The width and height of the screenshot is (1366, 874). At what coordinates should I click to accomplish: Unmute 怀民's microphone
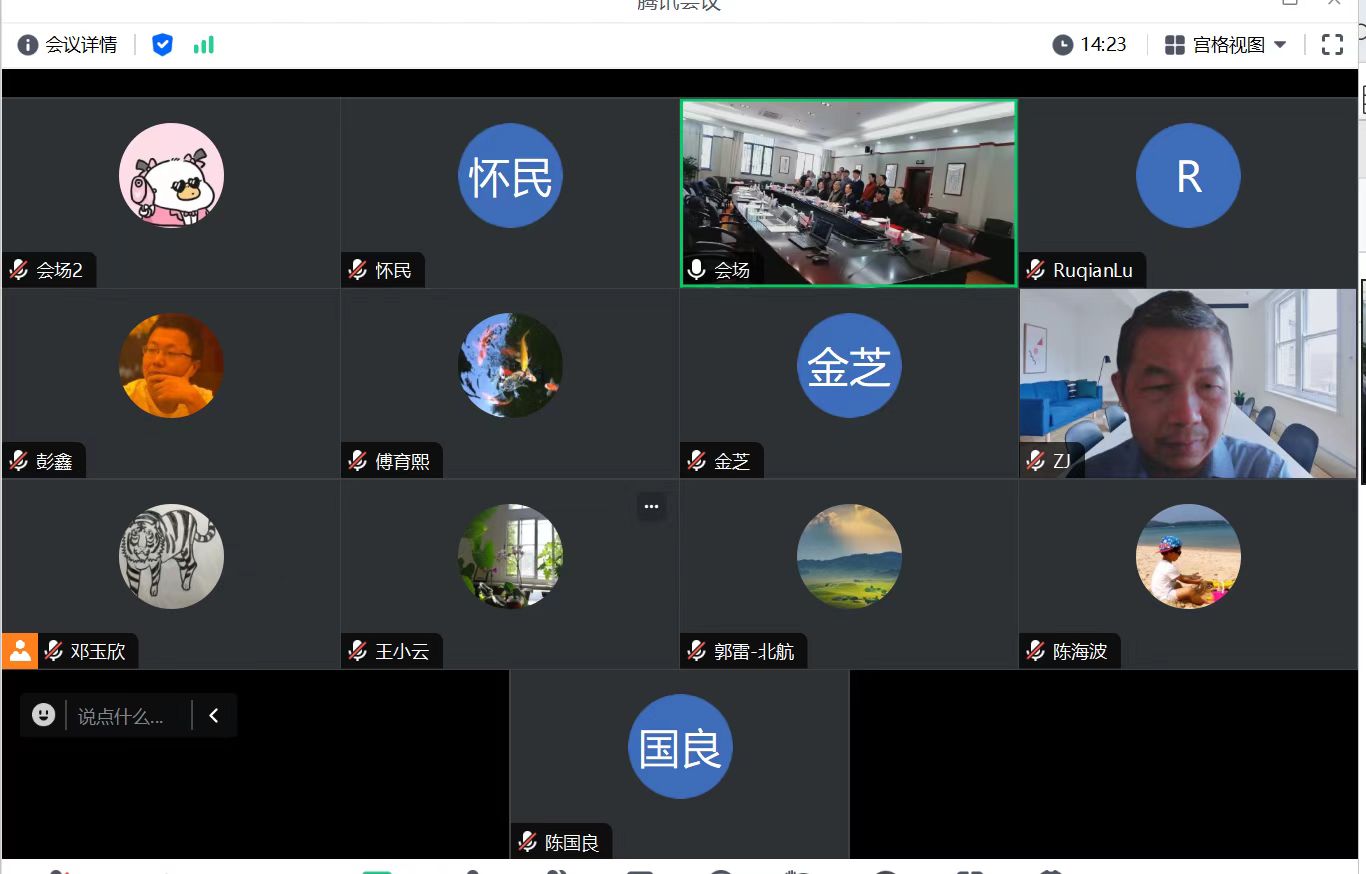click(358, 269)
